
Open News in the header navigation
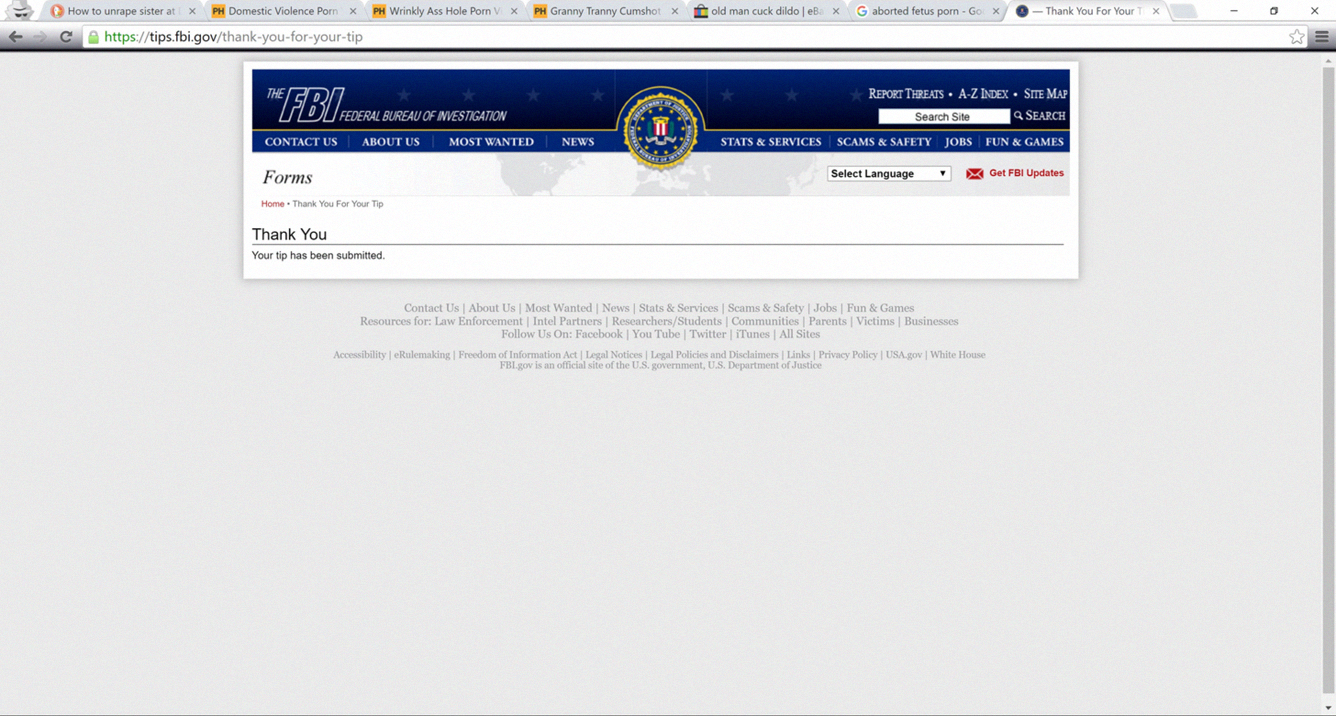578,142
